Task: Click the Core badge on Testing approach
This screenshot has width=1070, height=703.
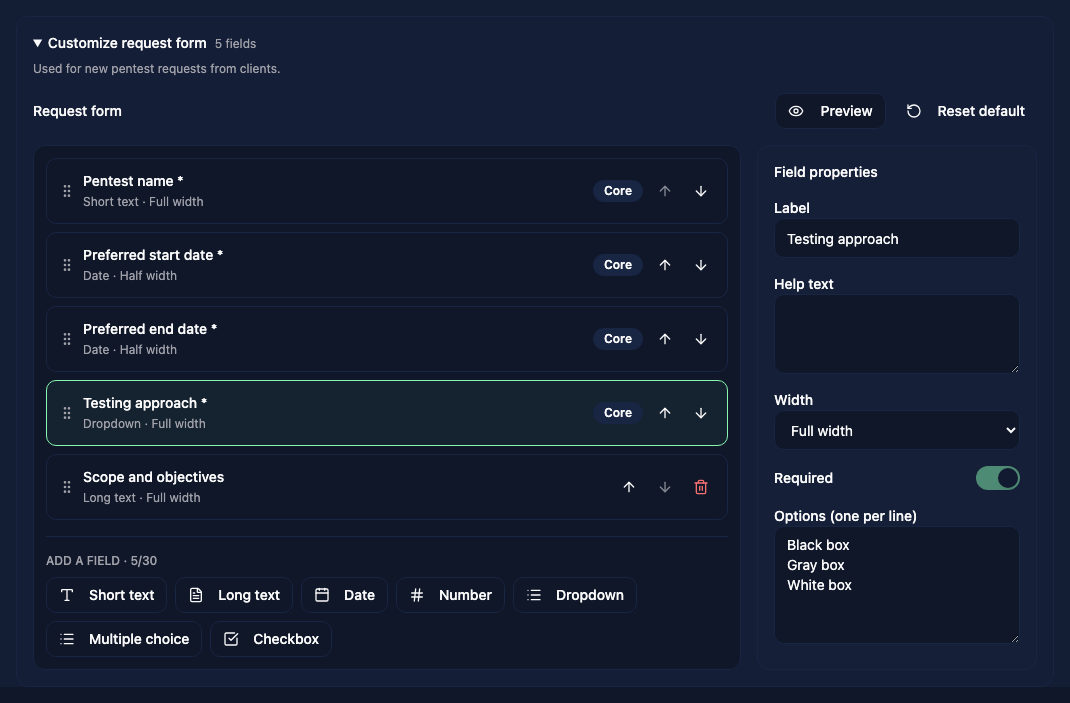Action: coord(618,413)
